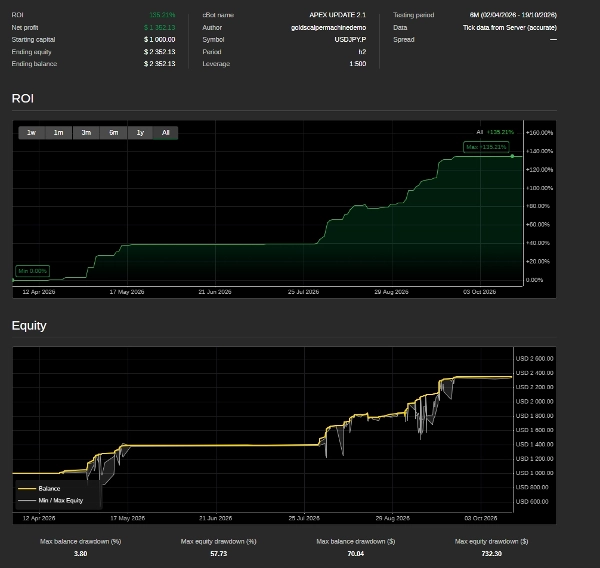Click Max equity drawdown ($) value 732.30
Screen dimensions: 600x568
tap(491, 553)
